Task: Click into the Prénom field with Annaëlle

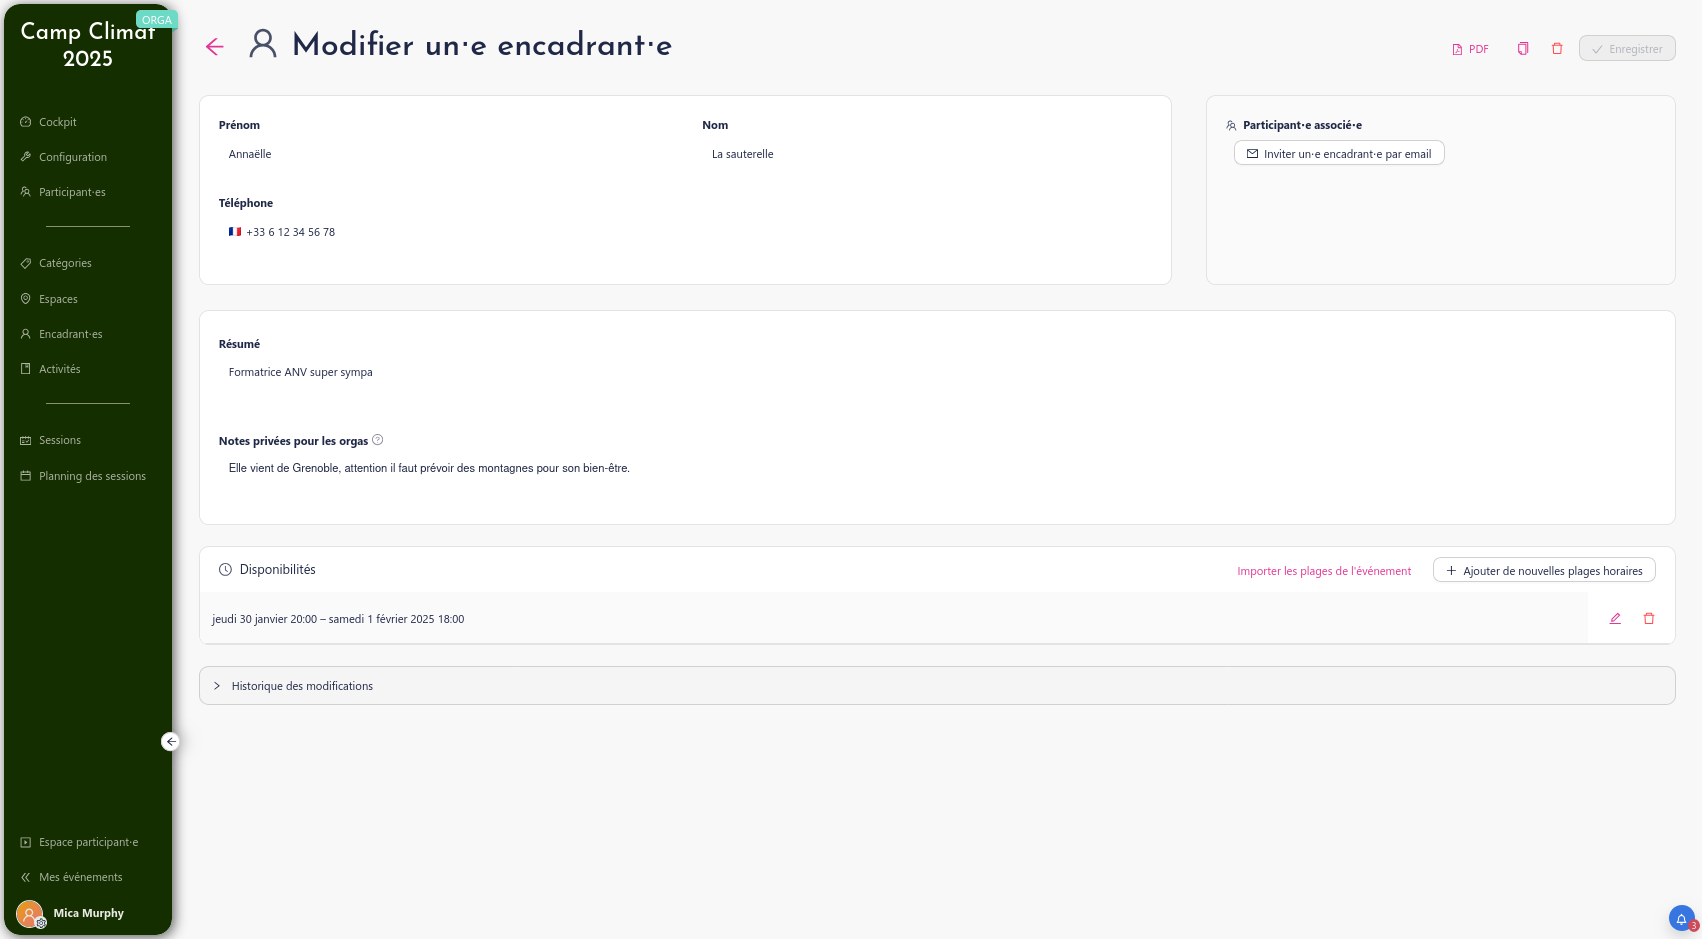Action: (x=450, y=154)
